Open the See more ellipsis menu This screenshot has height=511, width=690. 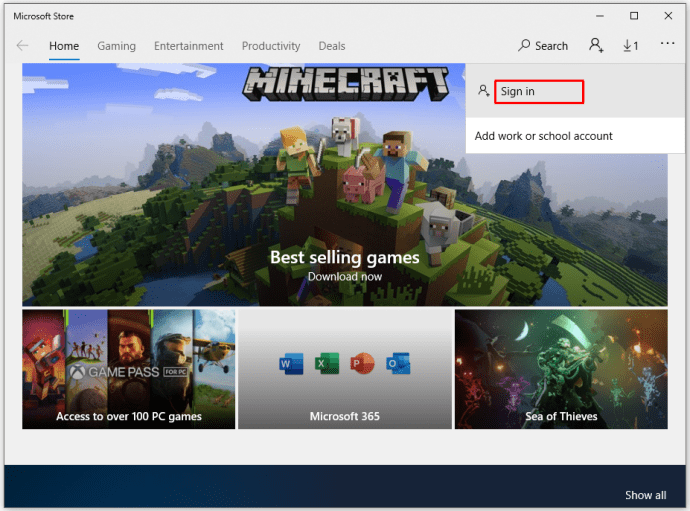pyautogui.click(x=667, y=43)
